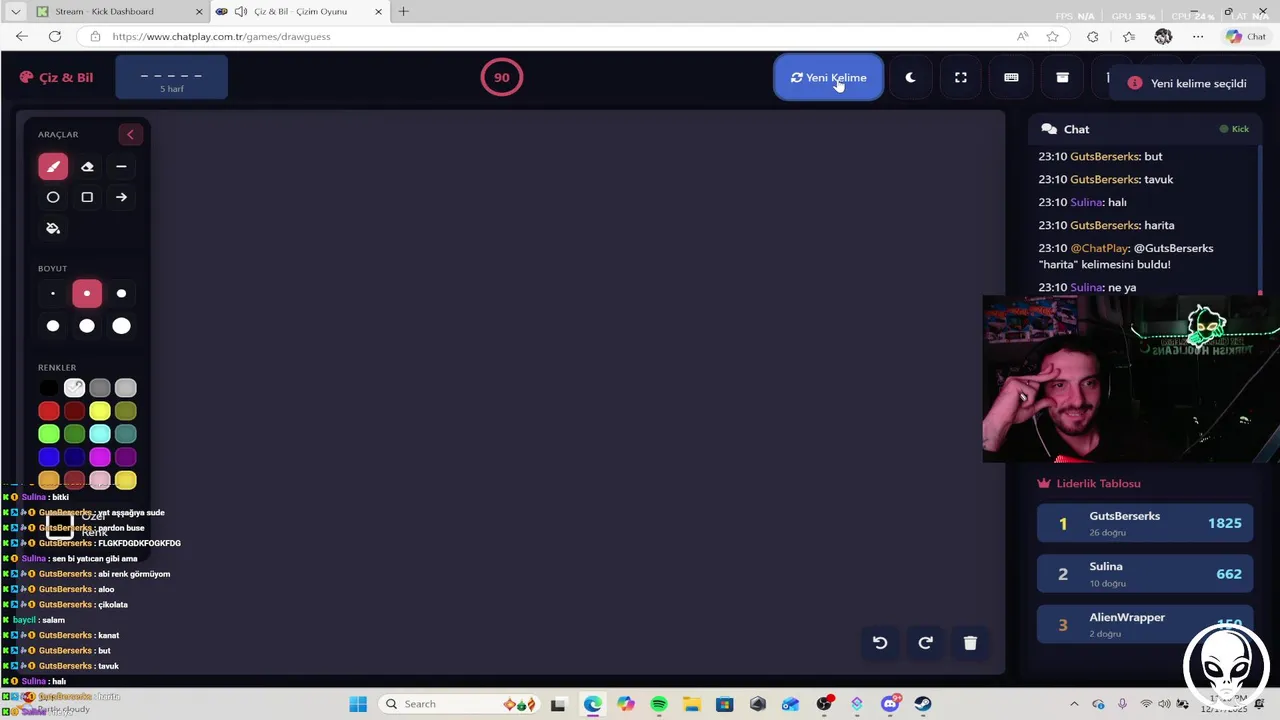Pick the magenta color swatch
This screenshot has height=720, width=1280.
tap(100, 457)
